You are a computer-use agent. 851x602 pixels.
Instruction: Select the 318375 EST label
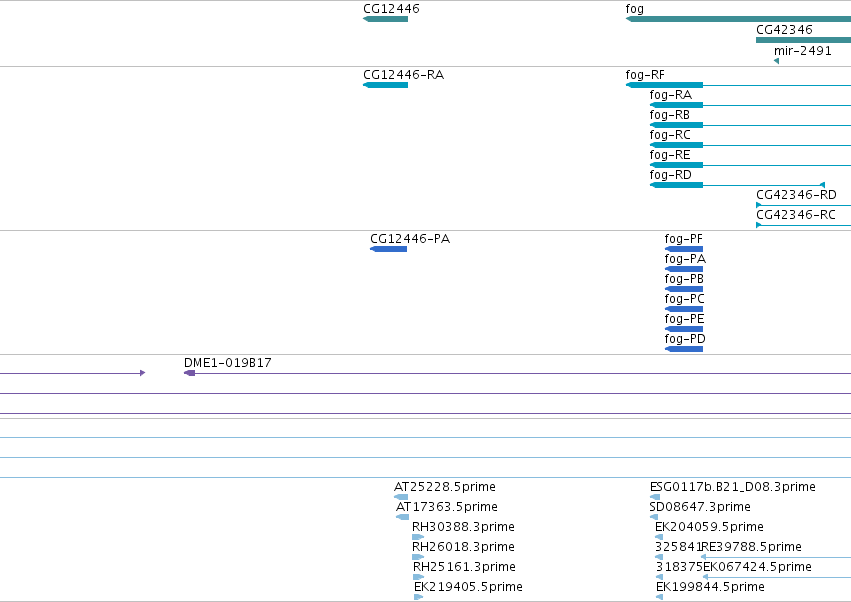[x=679, y=567]
